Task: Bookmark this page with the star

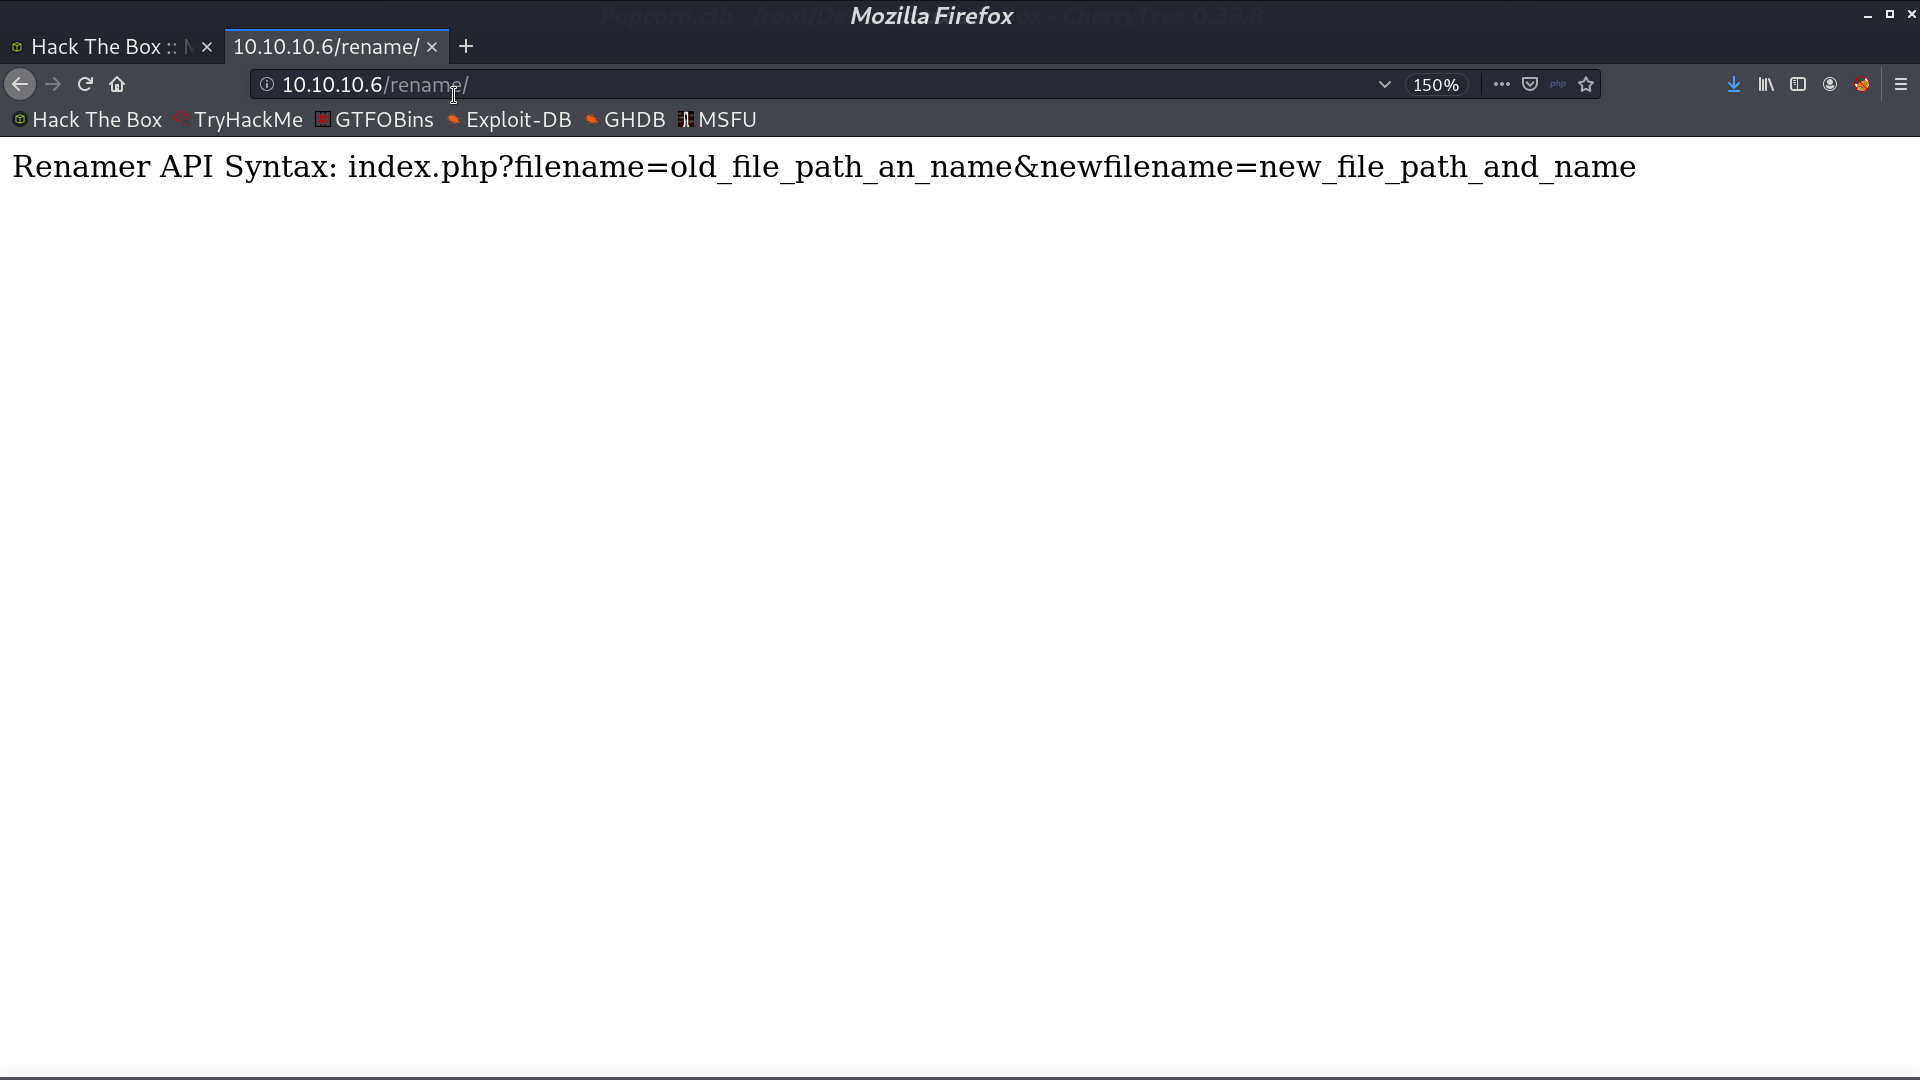Action: [x=1586, y=85]
